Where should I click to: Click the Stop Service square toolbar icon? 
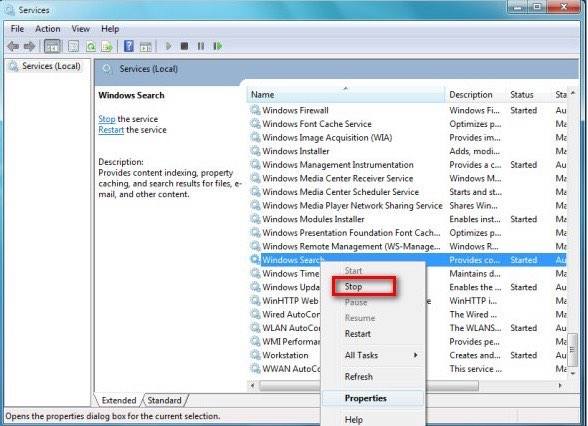click(184, 46)
